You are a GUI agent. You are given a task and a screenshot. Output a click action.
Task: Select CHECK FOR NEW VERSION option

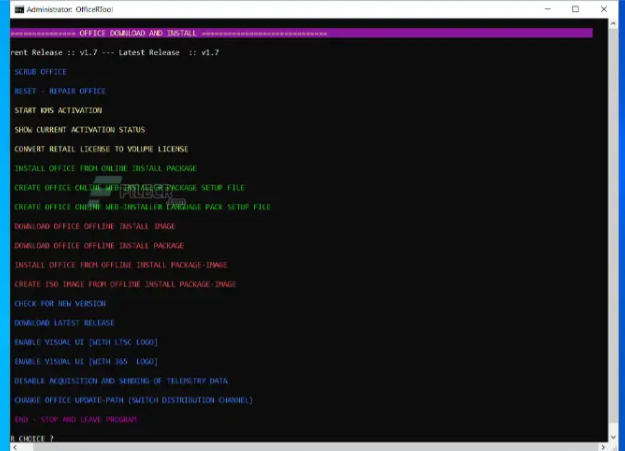(60, 303)
